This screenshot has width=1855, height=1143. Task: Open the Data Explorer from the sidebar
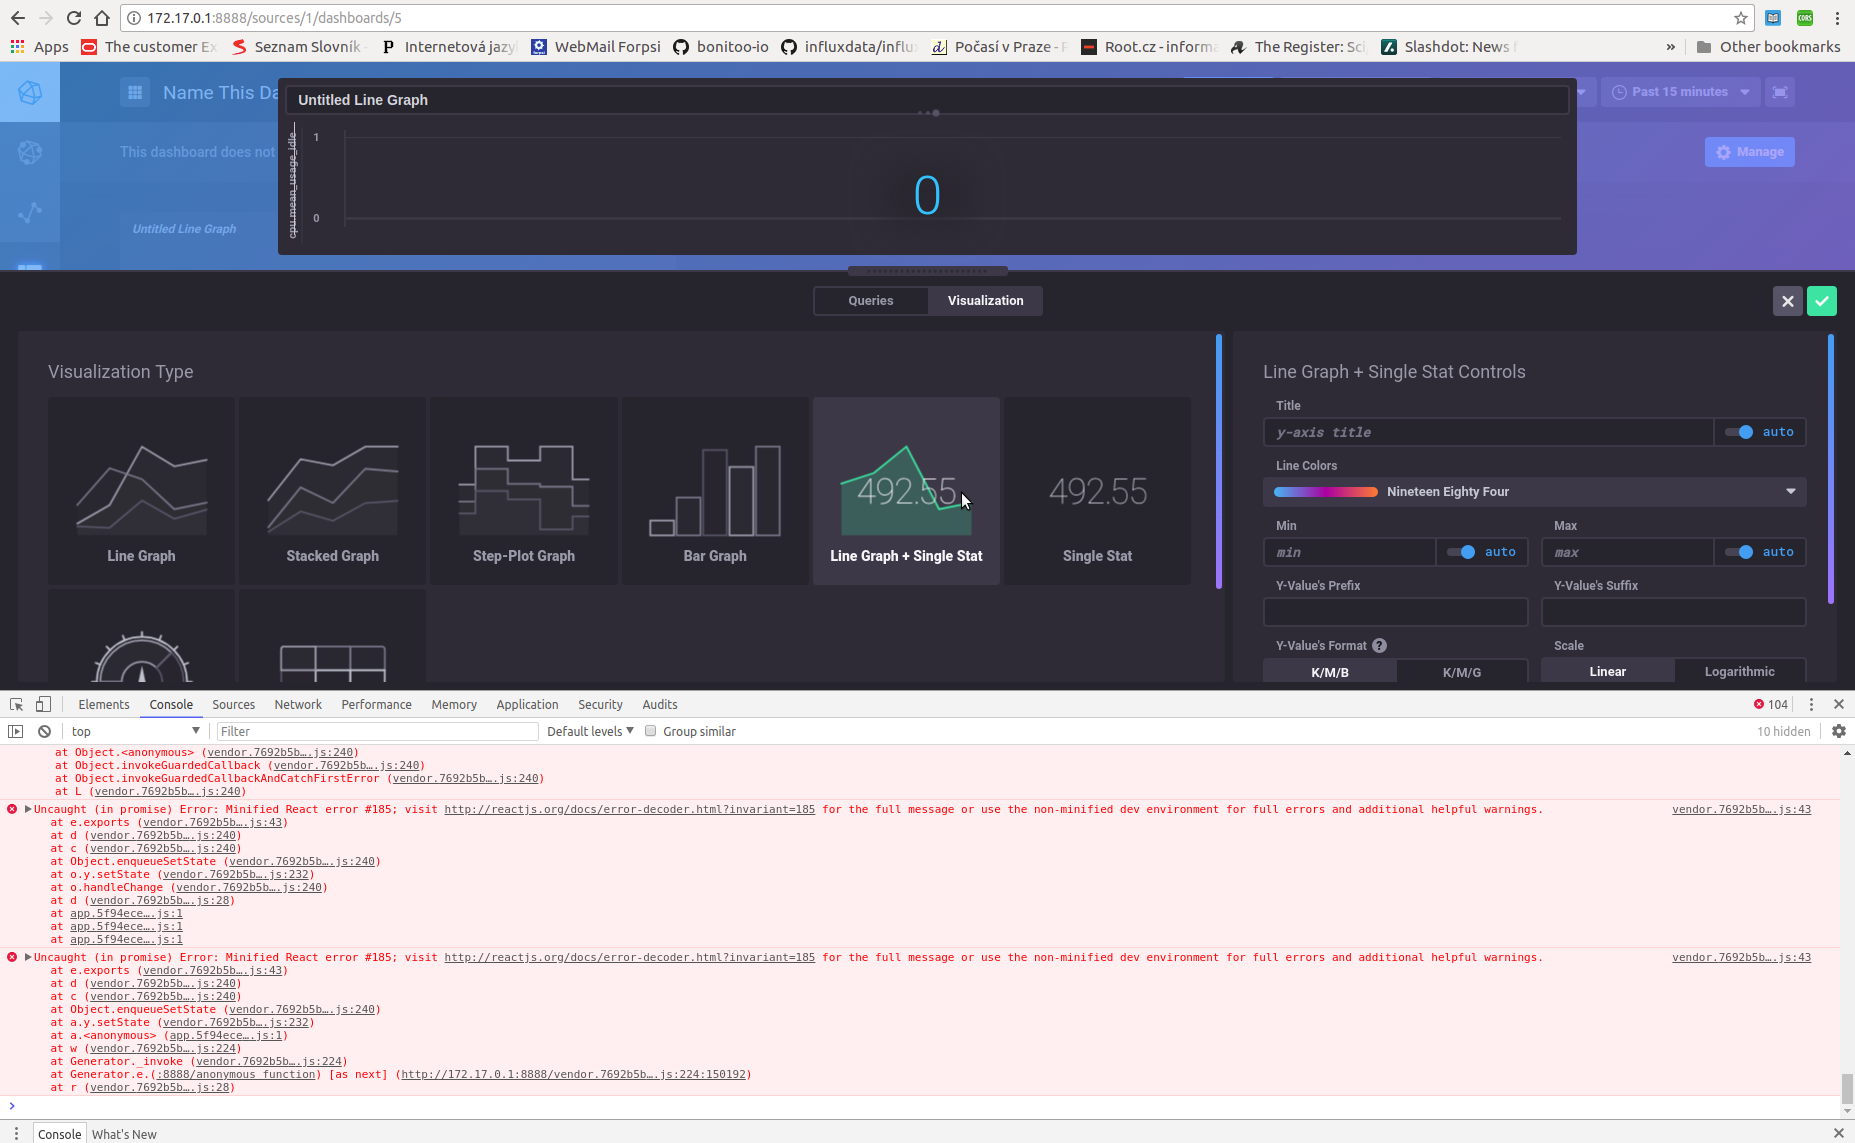[x=30, y=212]
